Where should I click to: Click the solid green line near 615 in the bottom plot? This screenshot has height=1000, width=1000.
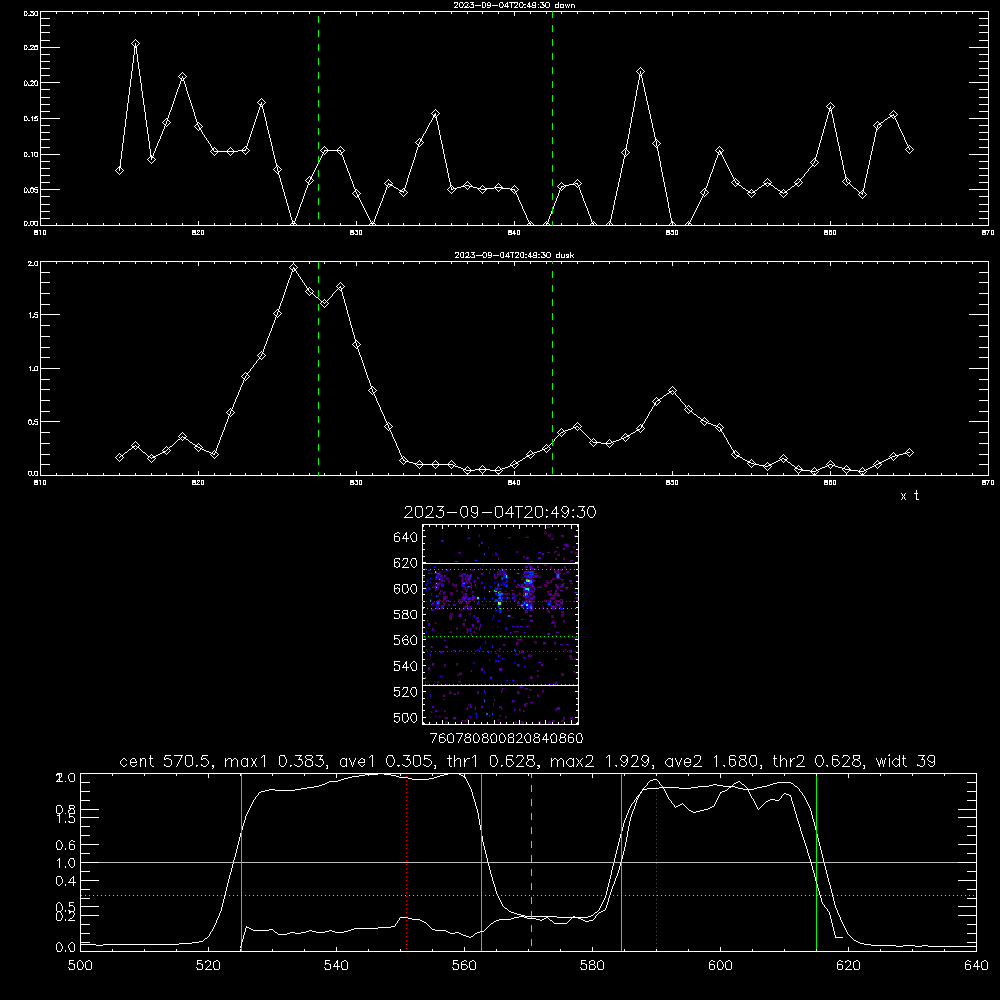pos(816,861)
